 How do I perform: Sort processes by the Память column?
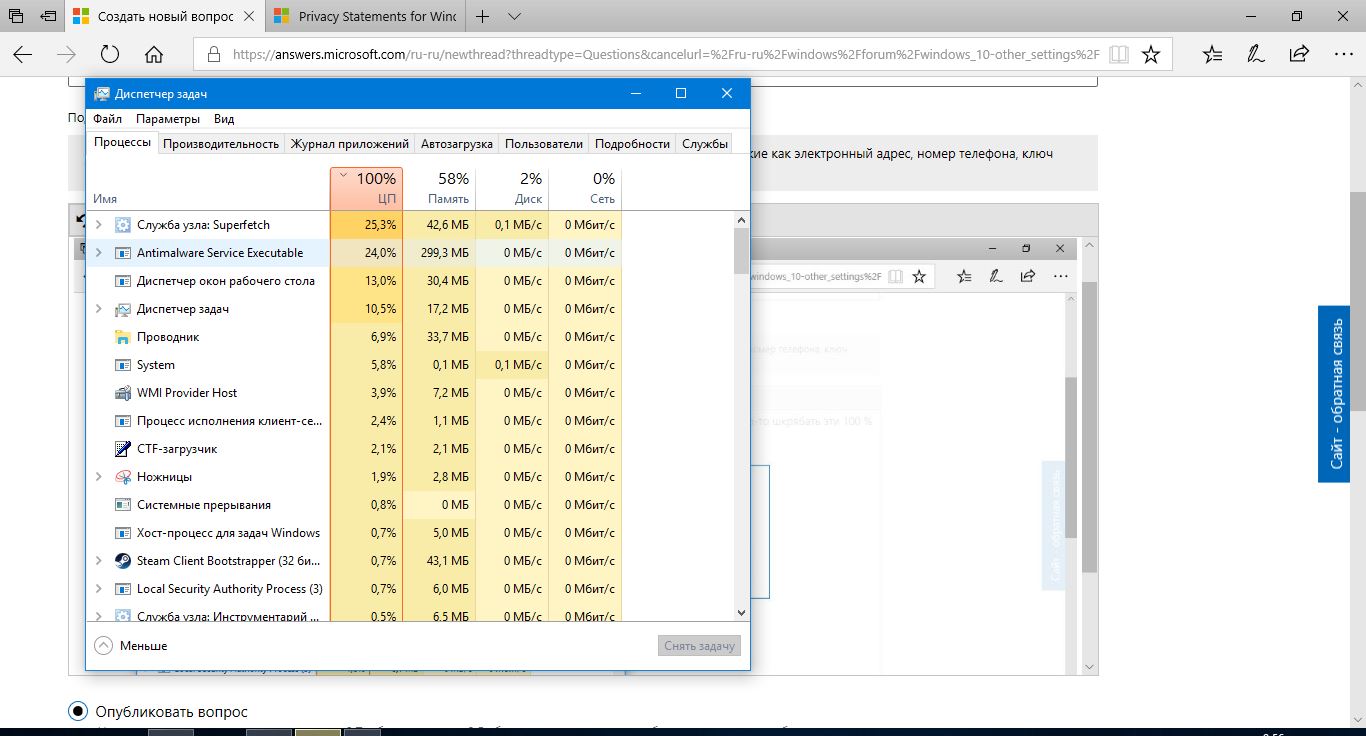pos(439,188)
